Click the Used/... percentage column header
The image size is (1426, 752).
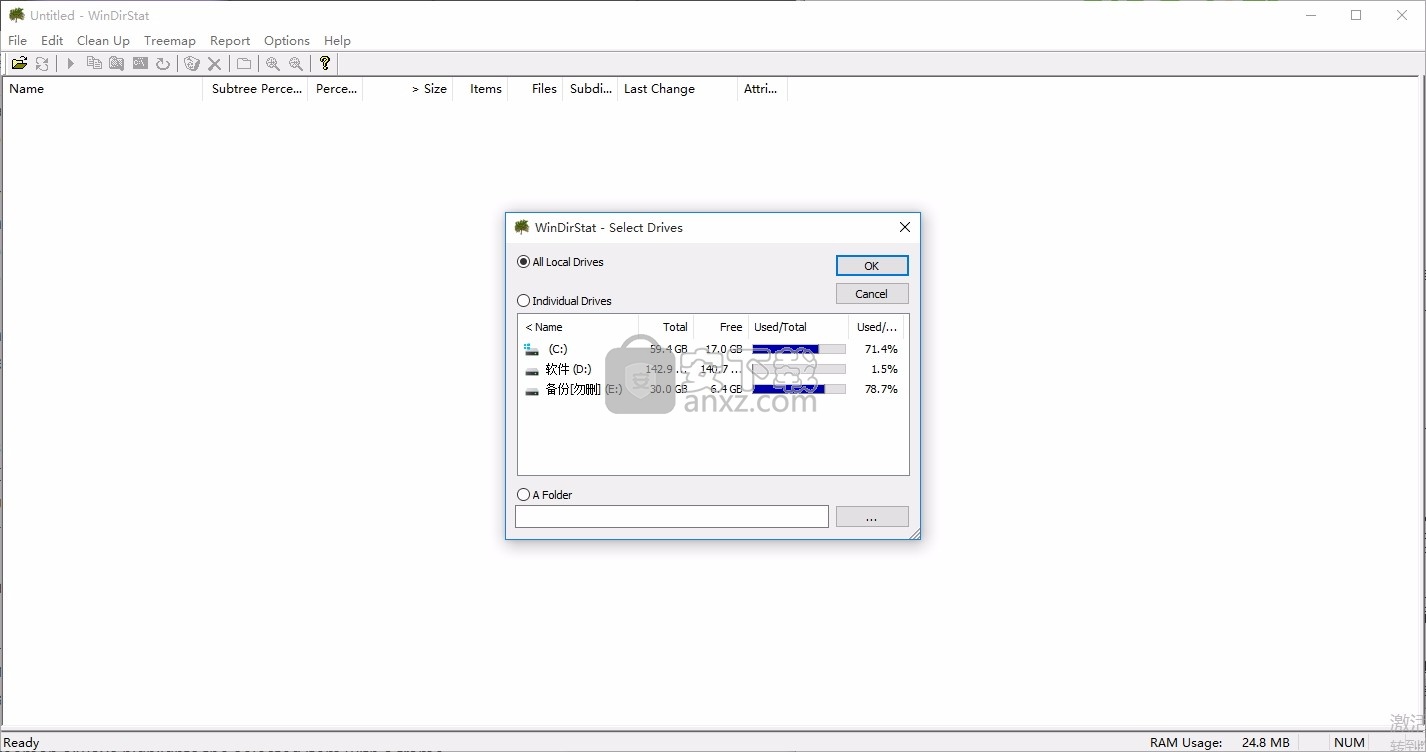tap(877, 327)
